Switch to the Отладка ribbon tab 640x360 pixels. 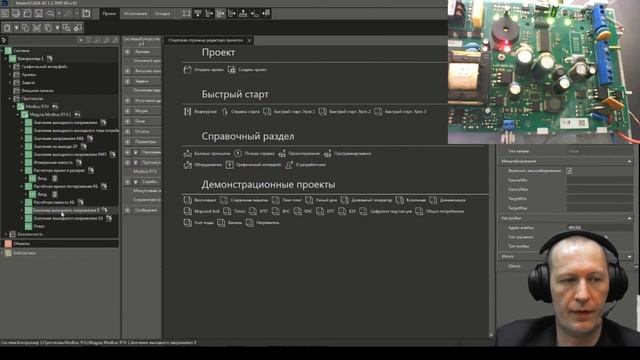pos(162,13)
